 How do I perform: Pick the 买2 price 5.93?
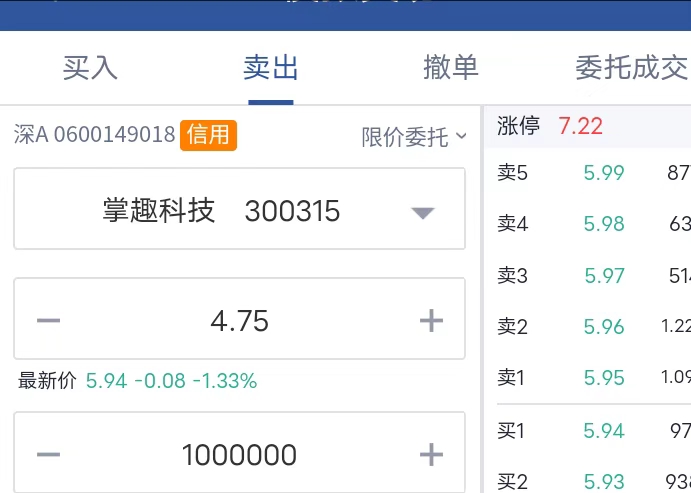pyautogui.click(x=604, y=482)
